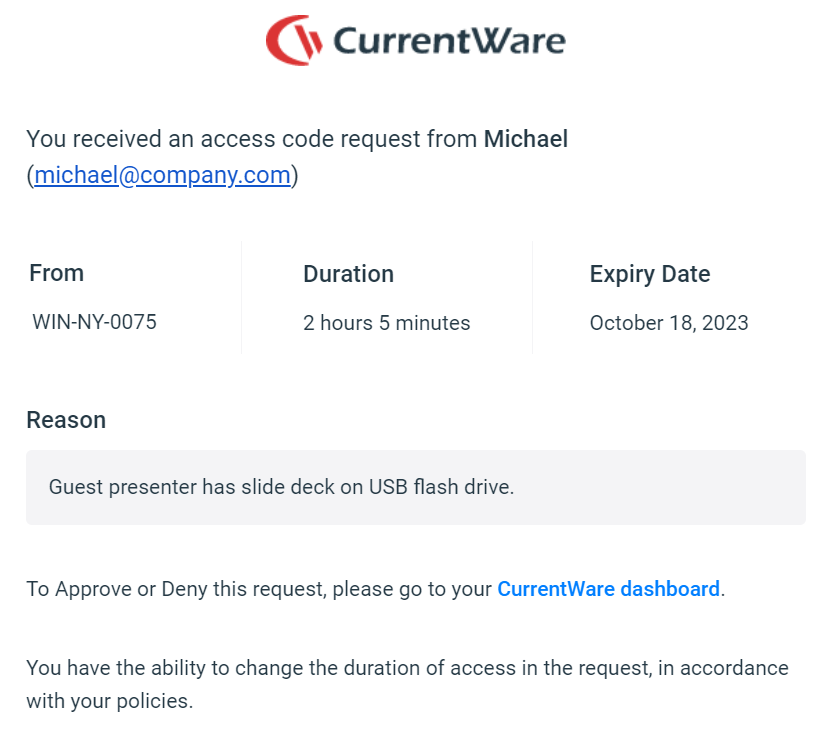Select the From column heading

coord(57,273)
